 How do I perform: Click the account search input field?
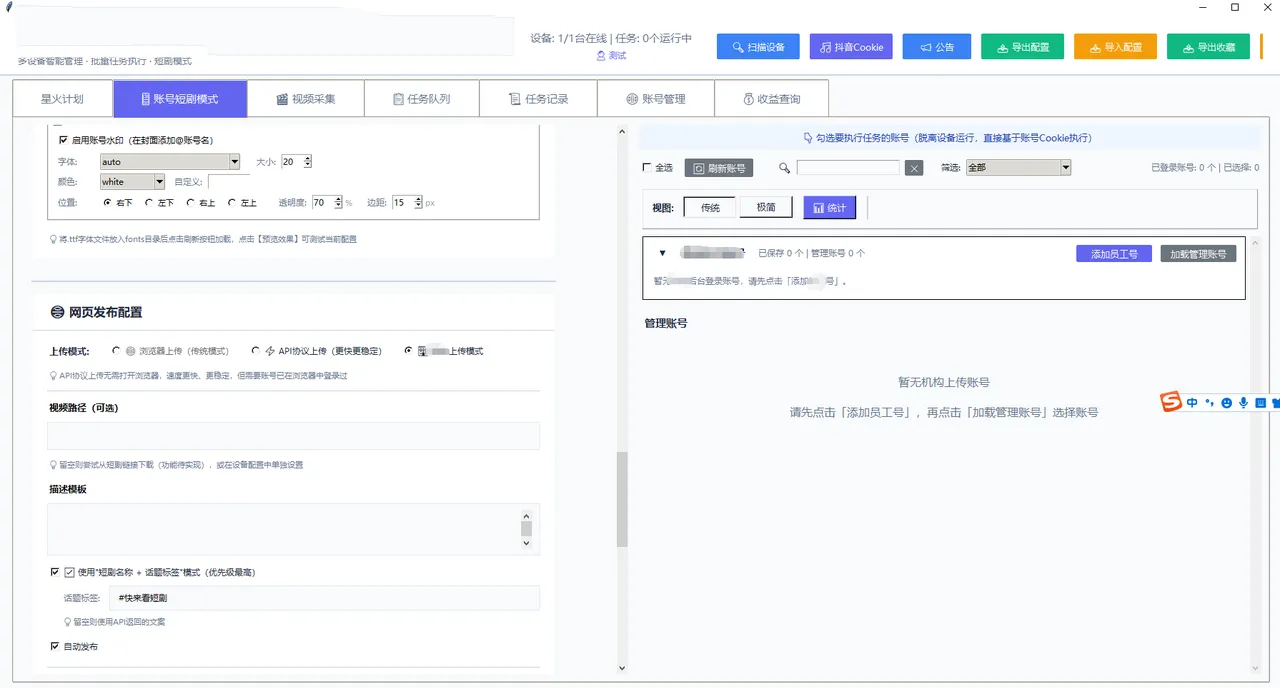[x=848, y=168]
